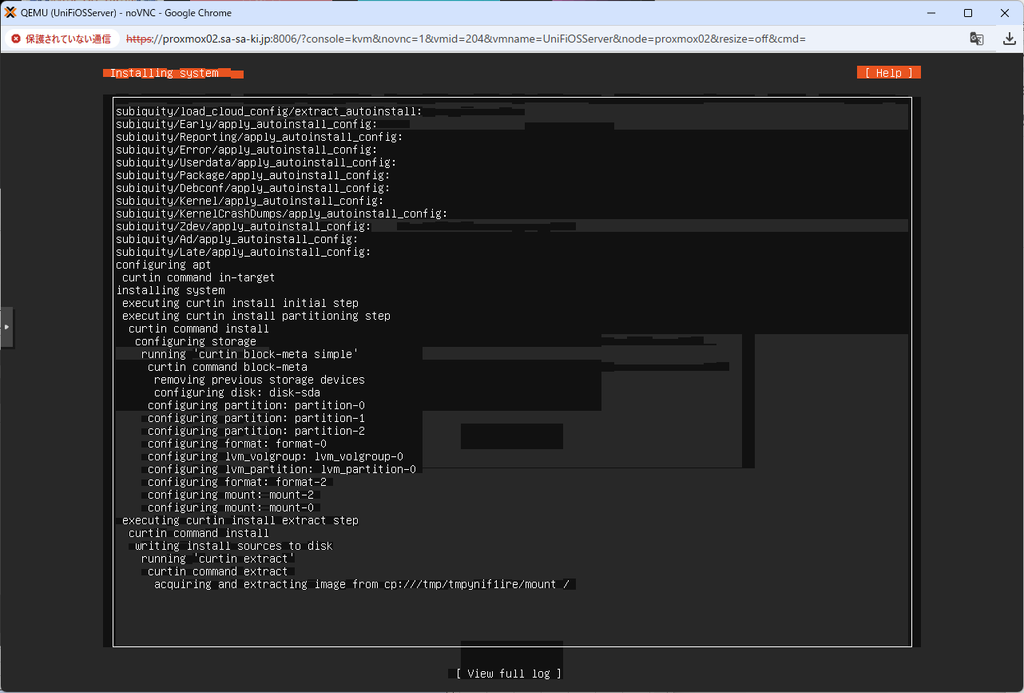The width and height of the screenshot is (1024, 693).
Task: Click the 'Installing system' header text
Action: click(164, 73)
